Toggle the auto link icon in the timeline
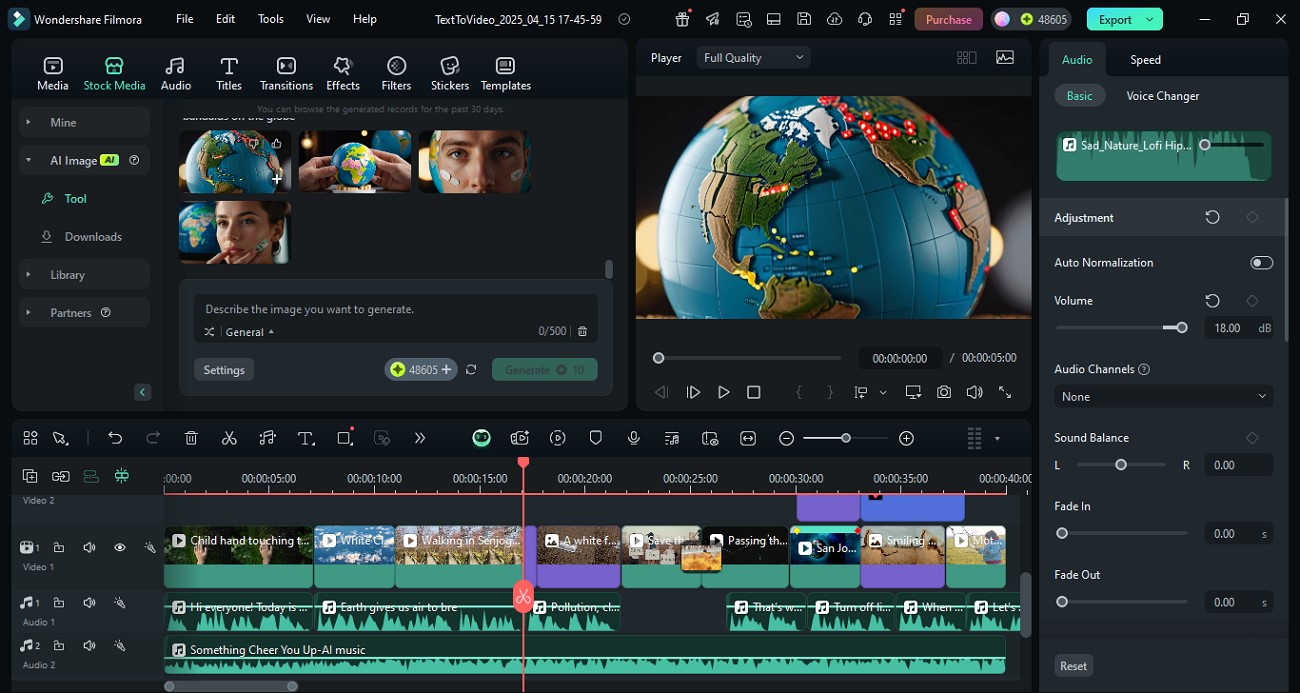This screenshot has width=1300, height=693. pos(61,476)
